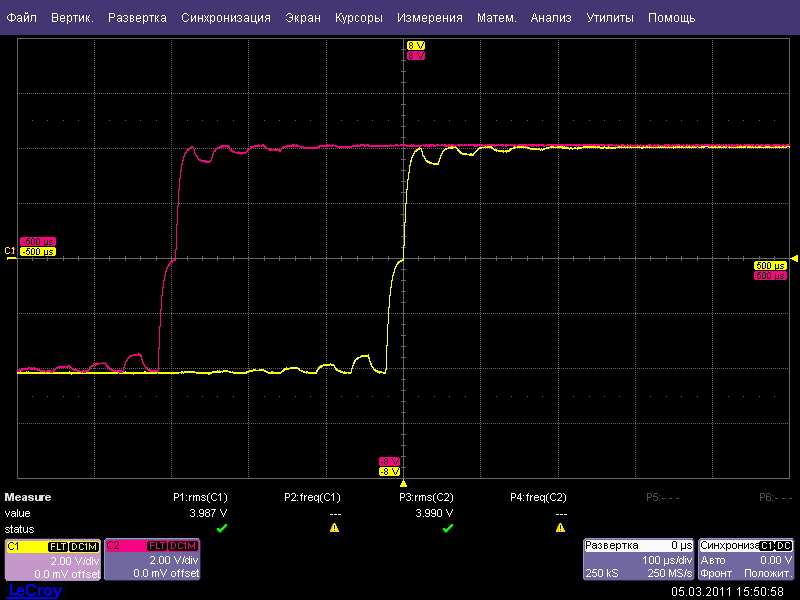Click the warning icon under P2:freq(C1)

pos(334,528)
